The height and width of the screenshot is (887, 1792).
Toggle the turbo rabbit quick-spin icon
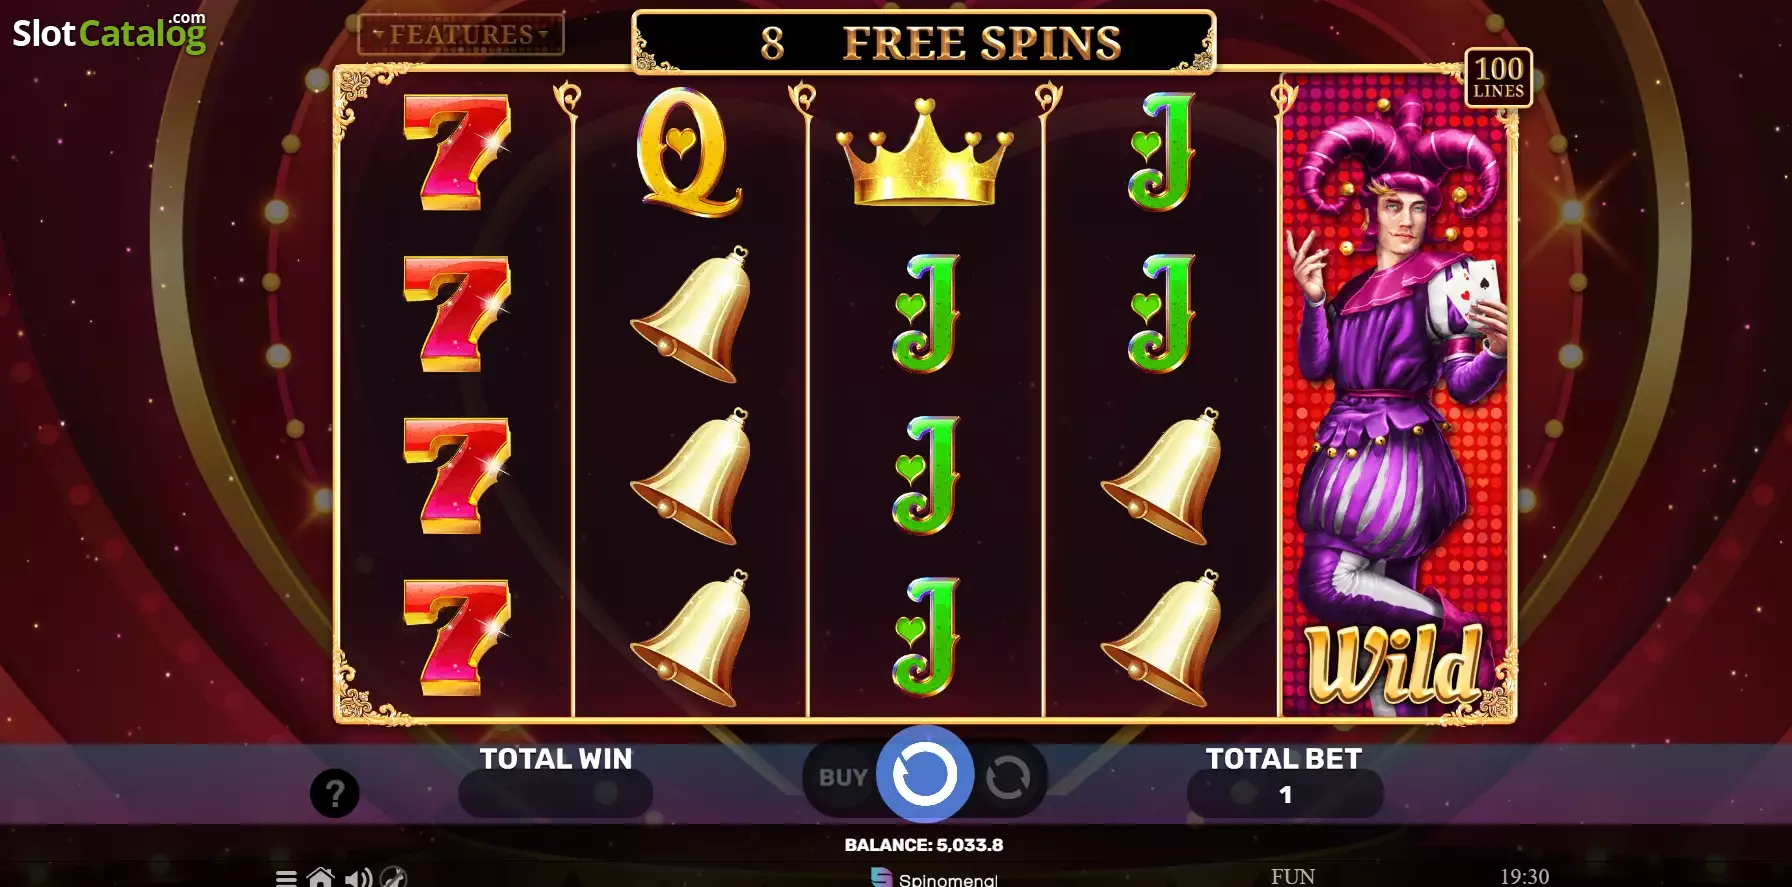pyautogui.click(x=394, y=877)
